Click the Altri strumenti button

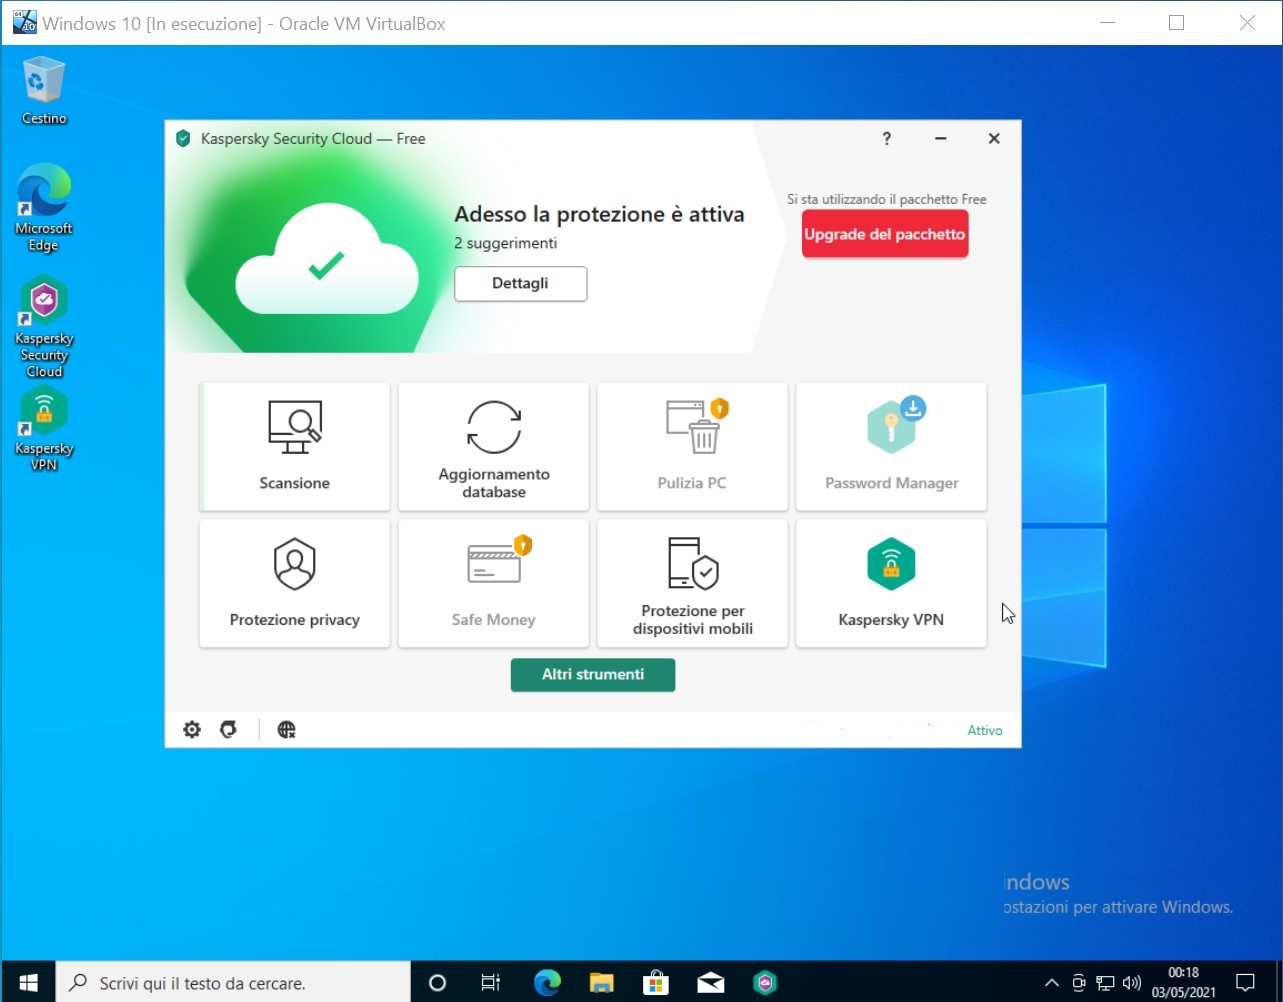click(x=593, y=674)
